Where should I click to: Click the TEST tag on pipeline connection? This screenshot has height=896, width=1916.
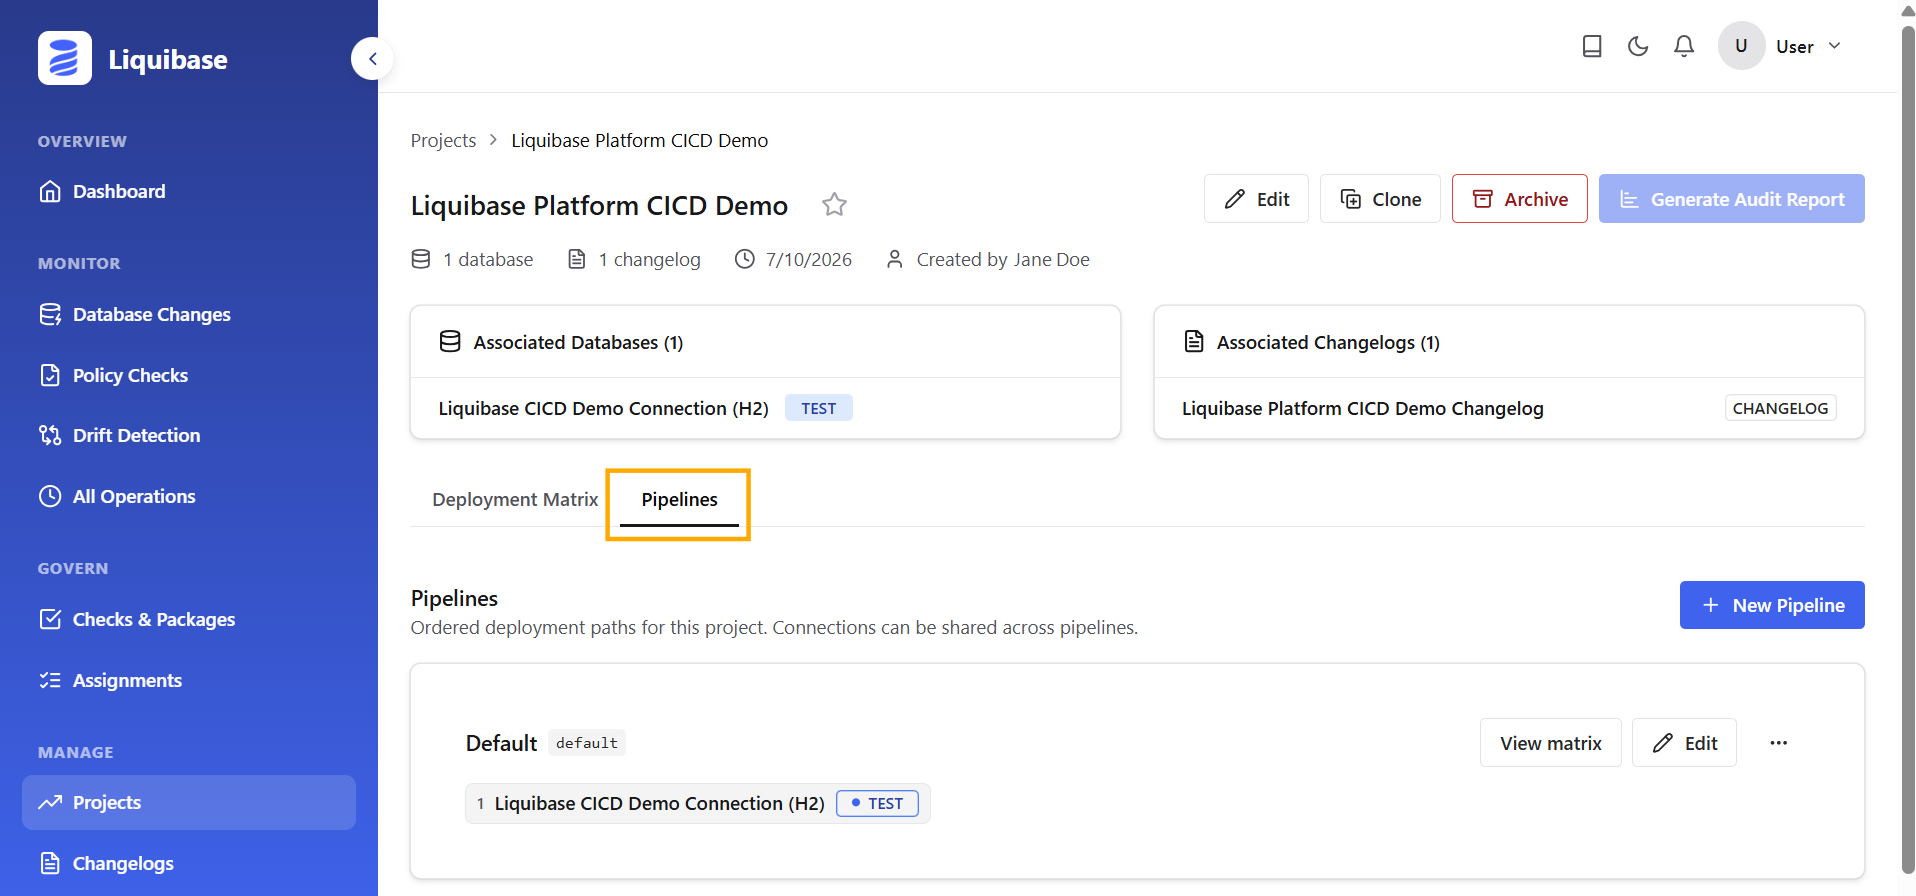[x=877, y=803]
